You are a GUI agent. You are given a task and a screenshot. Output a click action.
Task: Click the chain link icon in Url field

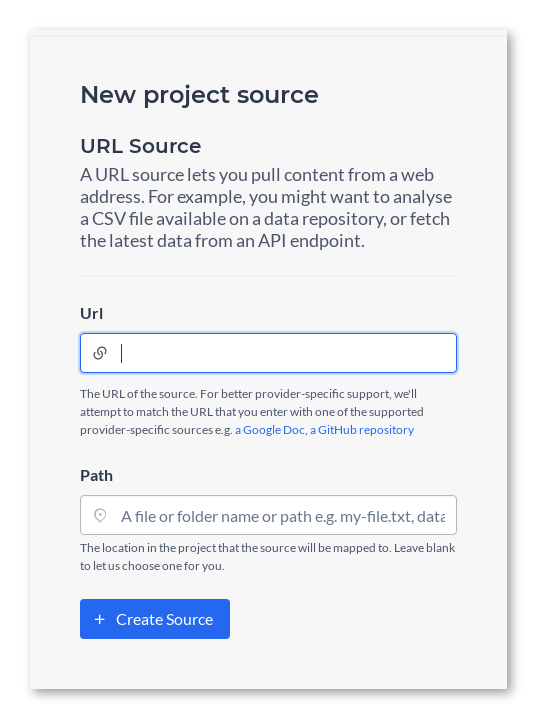[100, 353]
